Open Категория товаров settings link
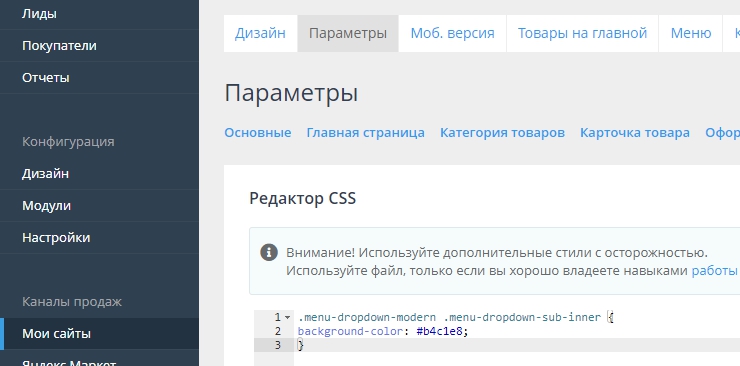 point(502,133)
